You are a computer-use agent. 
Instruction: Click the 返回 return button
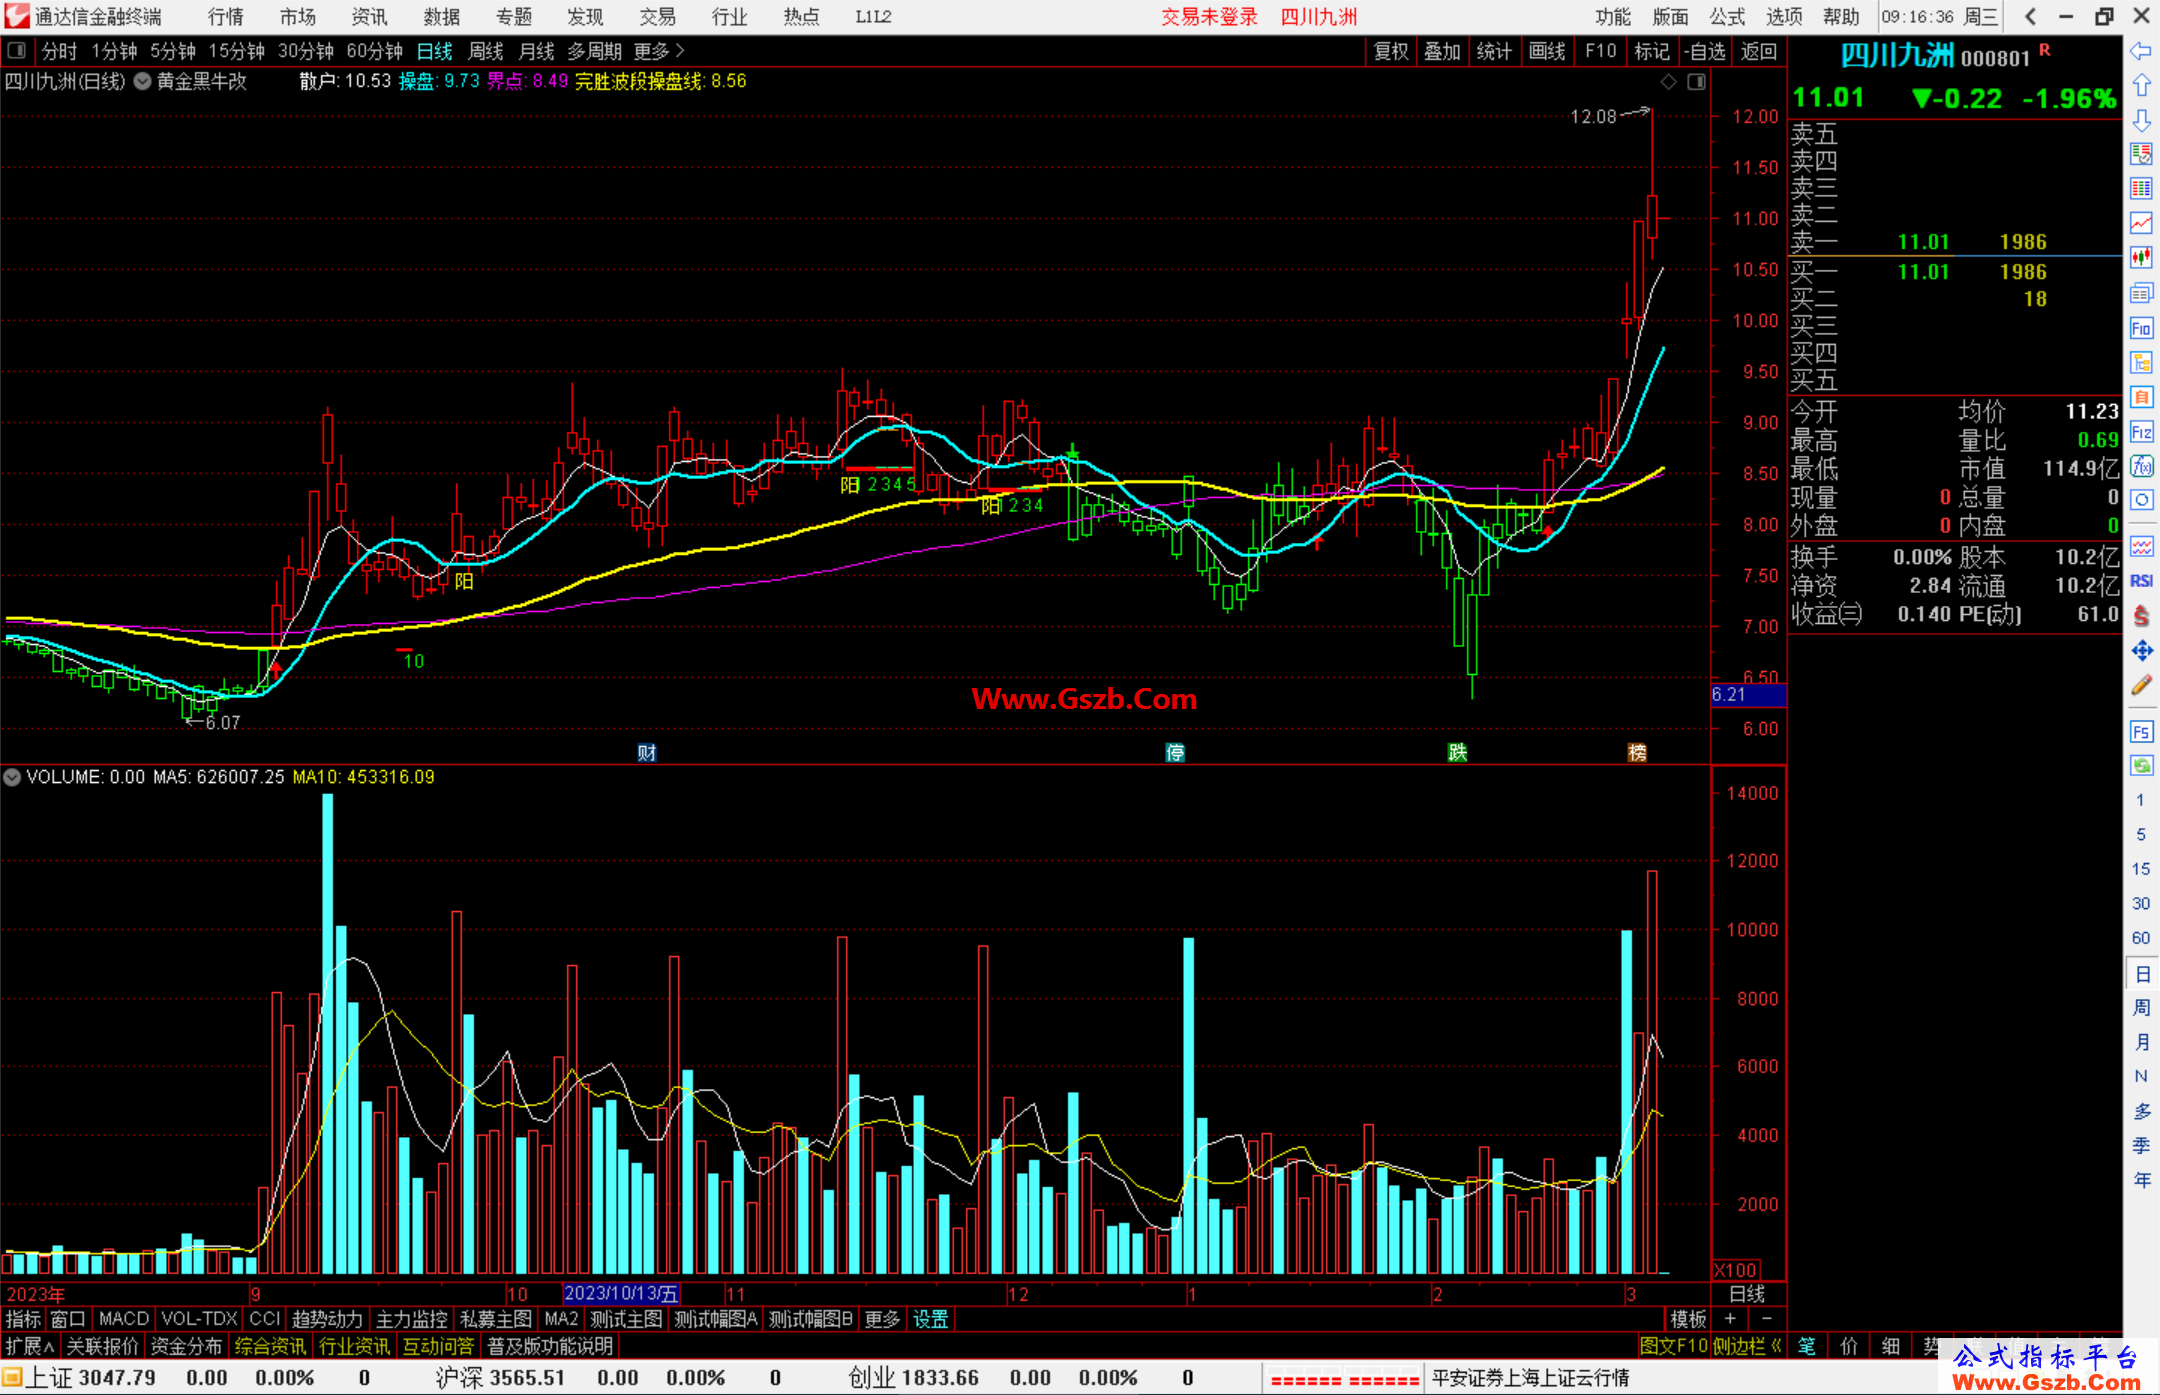click(1759, 51)
